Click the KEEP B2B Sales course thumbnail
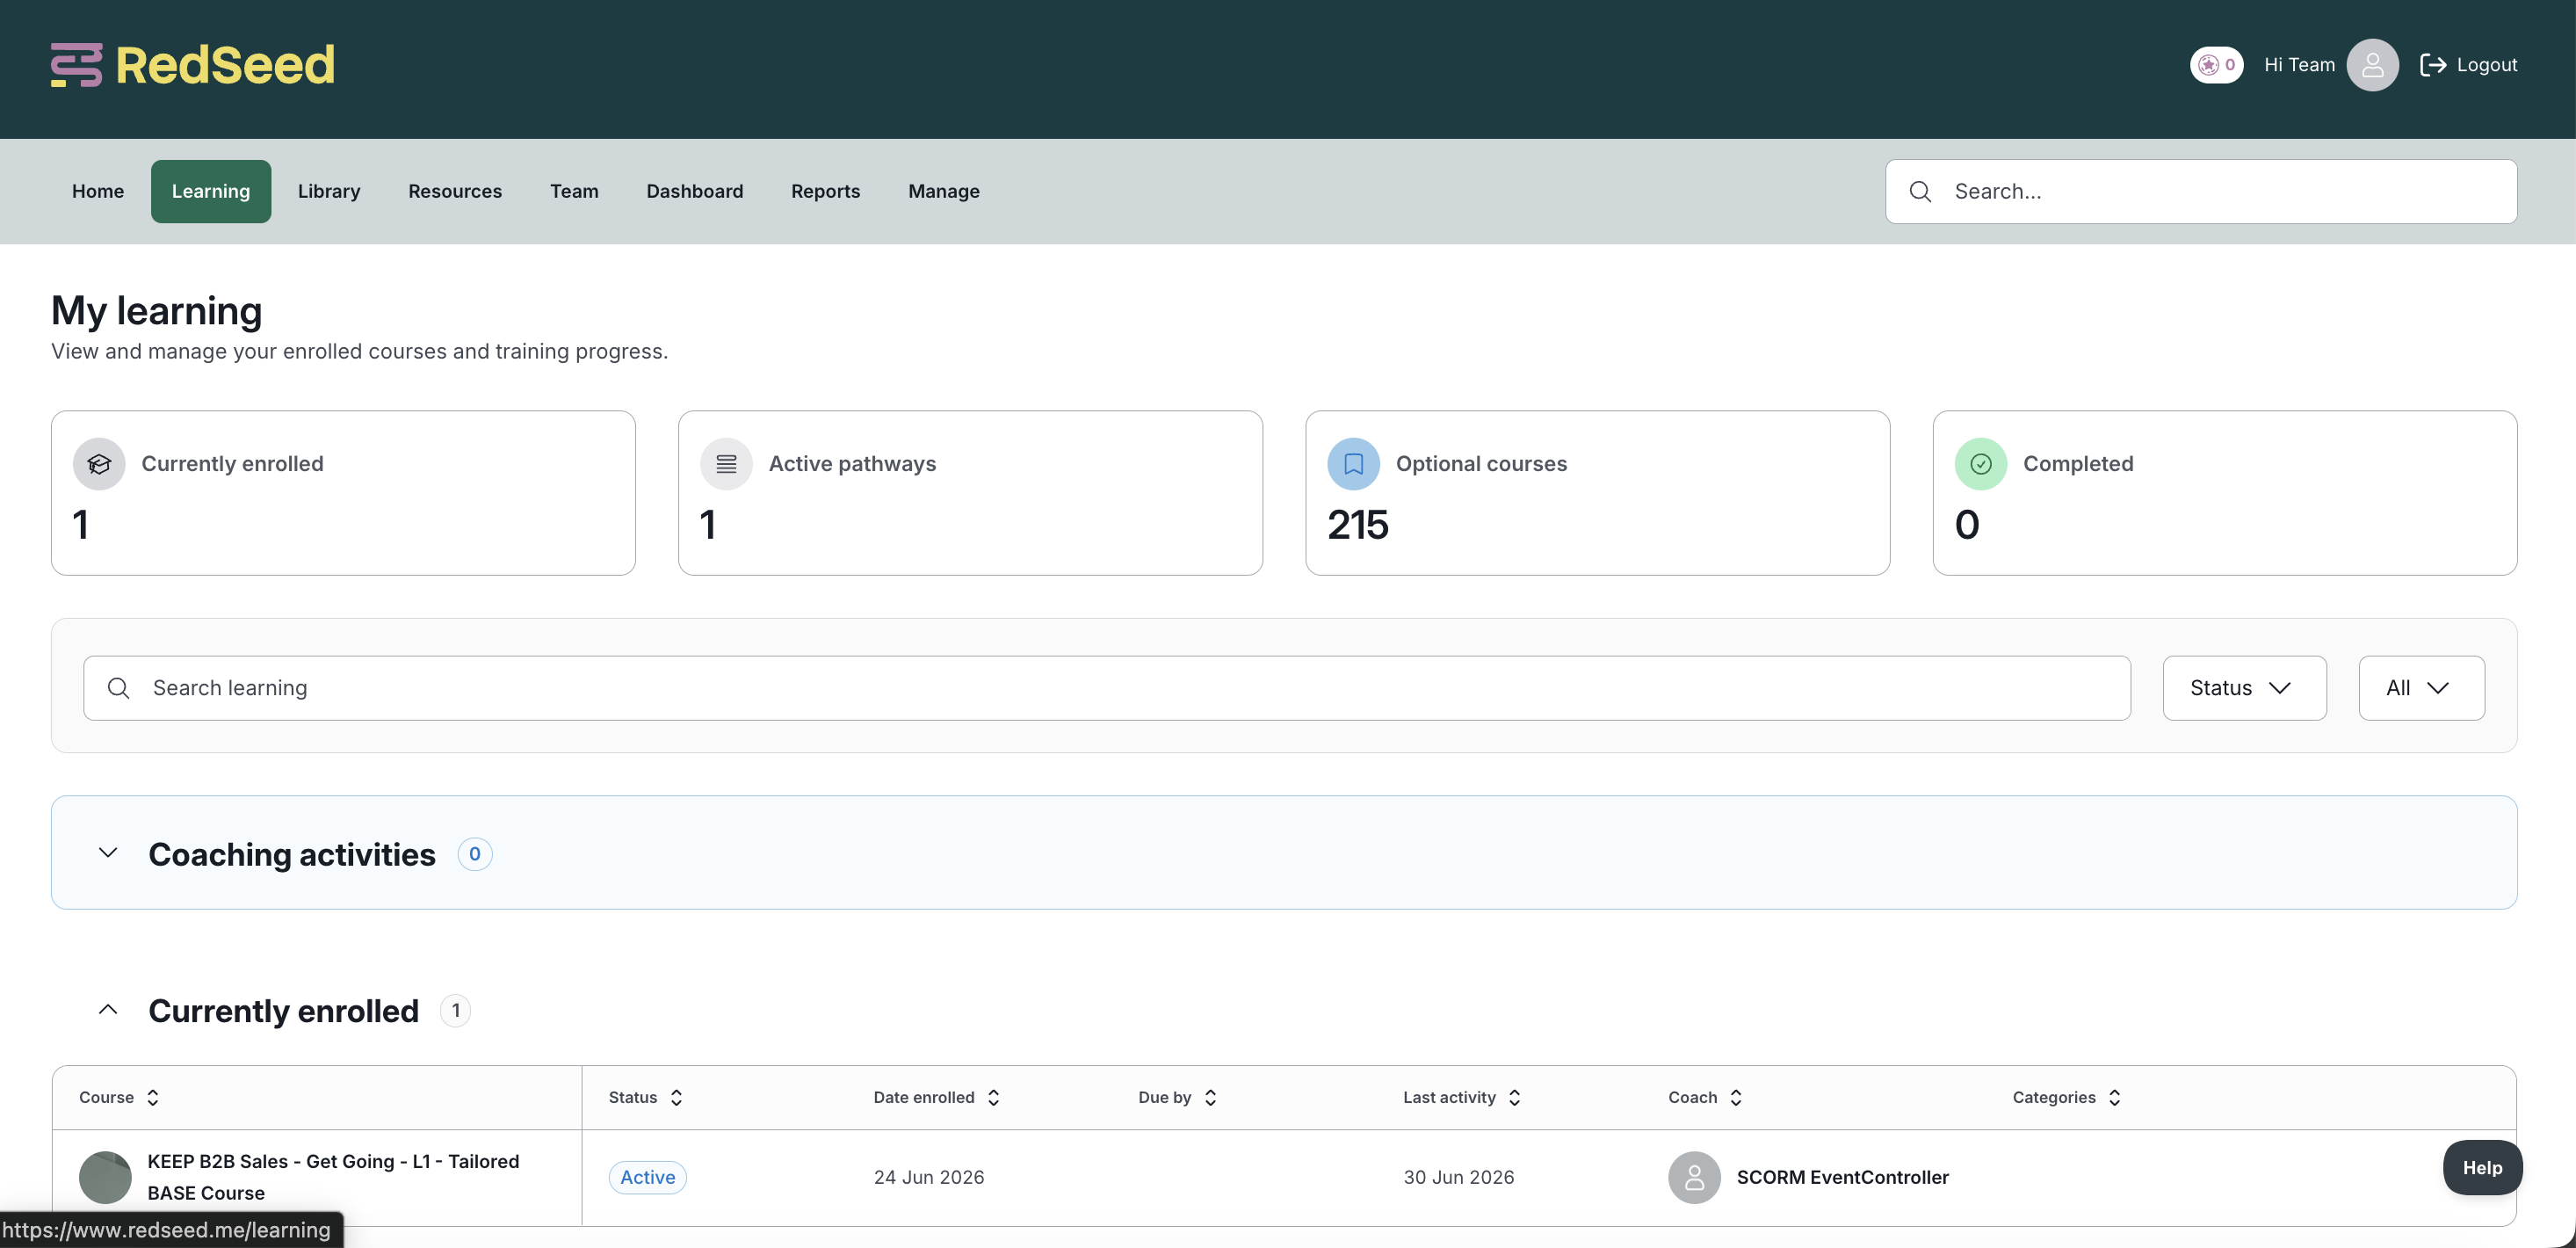The height and width of the screenshot is (1248, 2576). click(105, 1177)
